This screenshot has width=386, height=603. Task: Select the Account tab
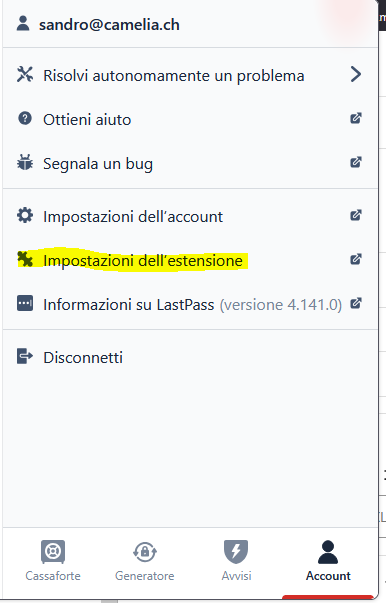click(328, 561)
